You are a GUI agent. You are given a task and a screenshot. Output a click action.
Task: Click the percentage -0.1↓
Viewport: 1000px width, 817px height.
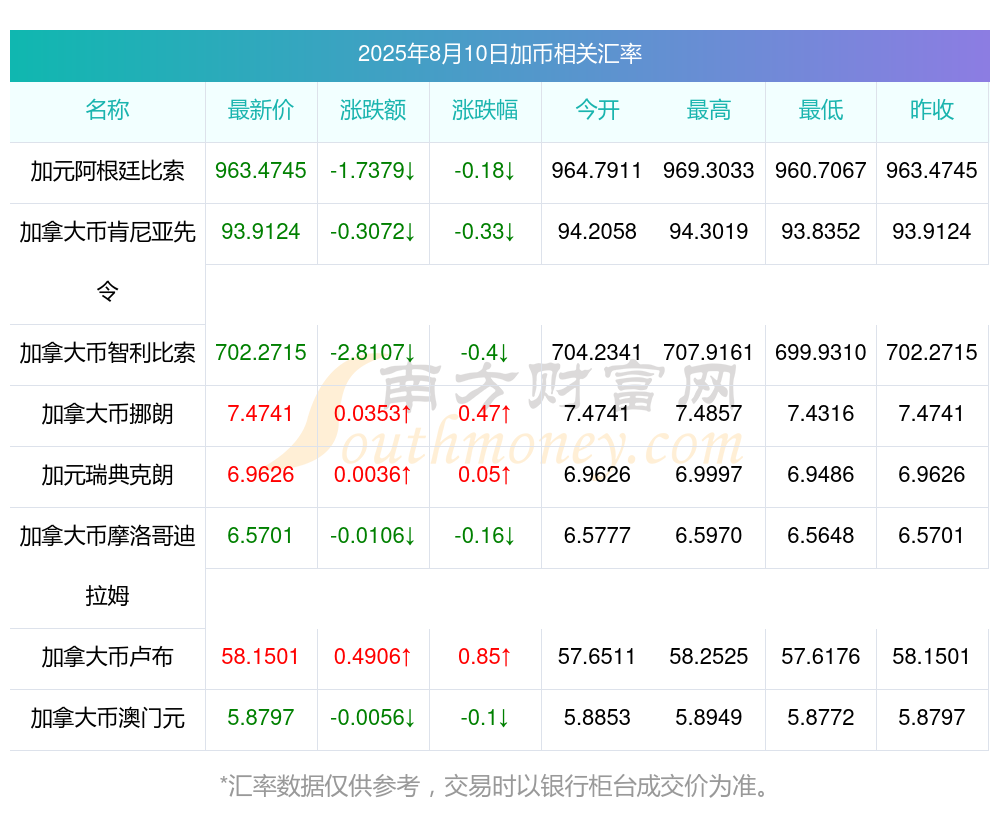tap(485, 718)
